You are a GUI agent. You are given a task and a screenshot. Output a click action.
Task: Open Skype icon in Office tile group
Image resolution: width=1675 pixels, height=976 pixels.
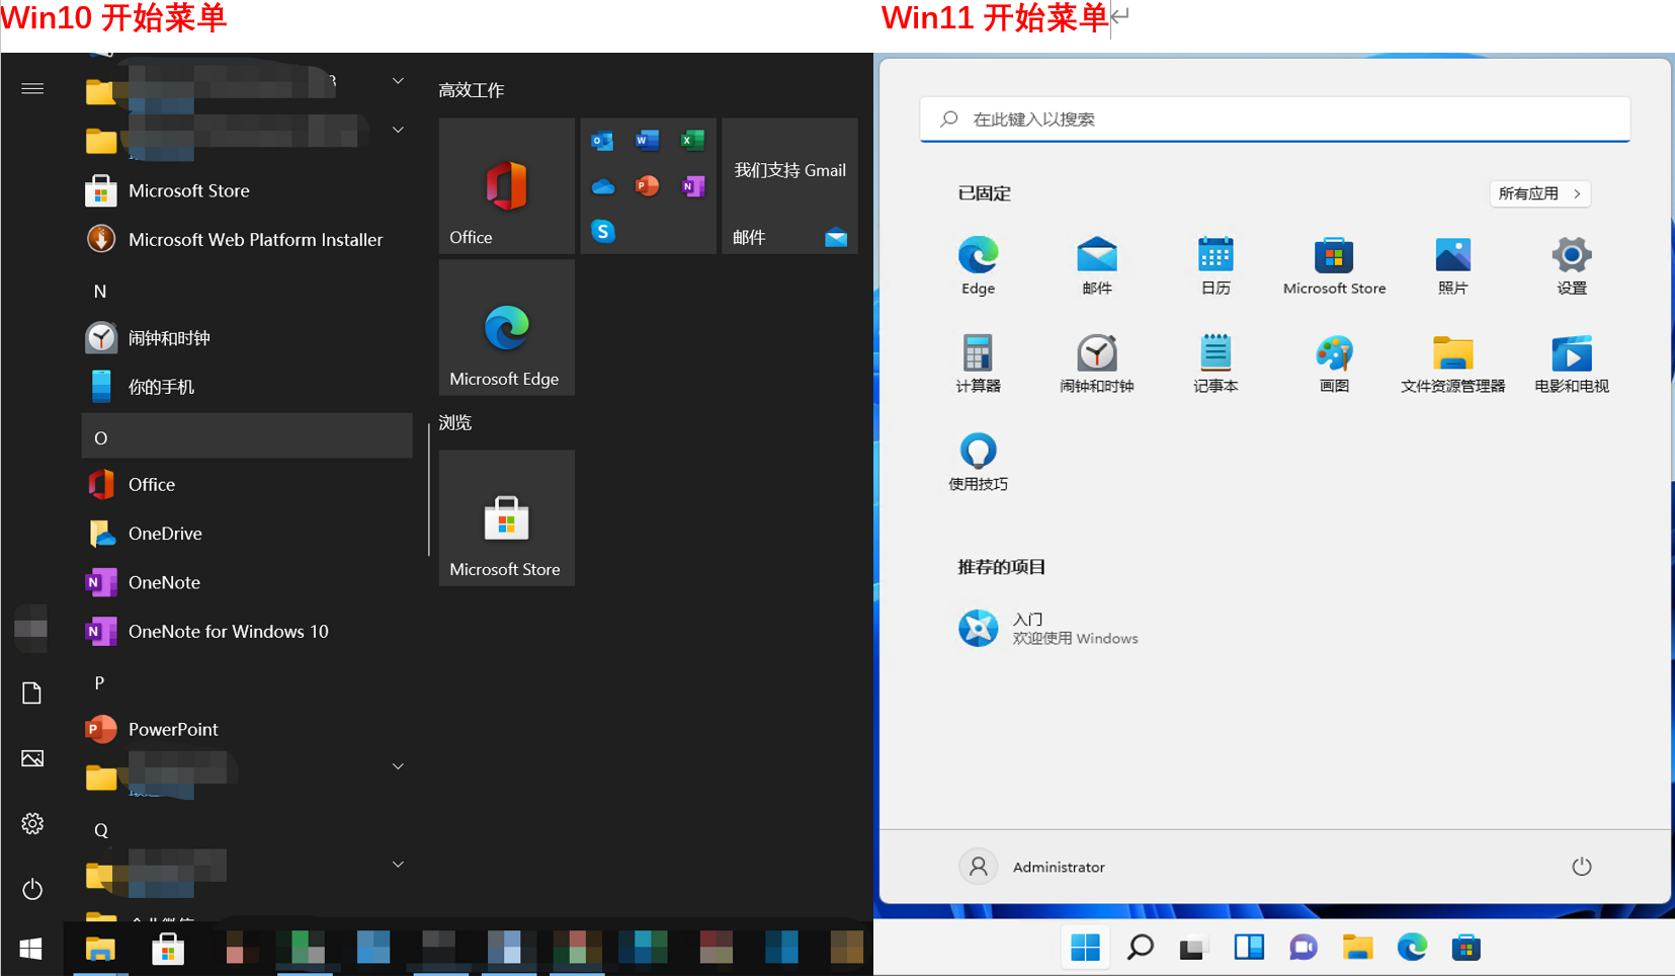coord(603,231)
